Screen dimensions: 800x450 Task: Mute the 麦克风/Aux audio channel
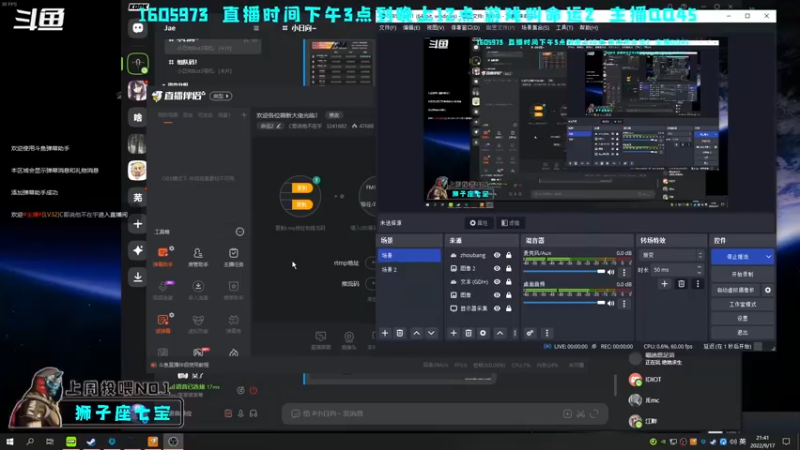(611, 272)
